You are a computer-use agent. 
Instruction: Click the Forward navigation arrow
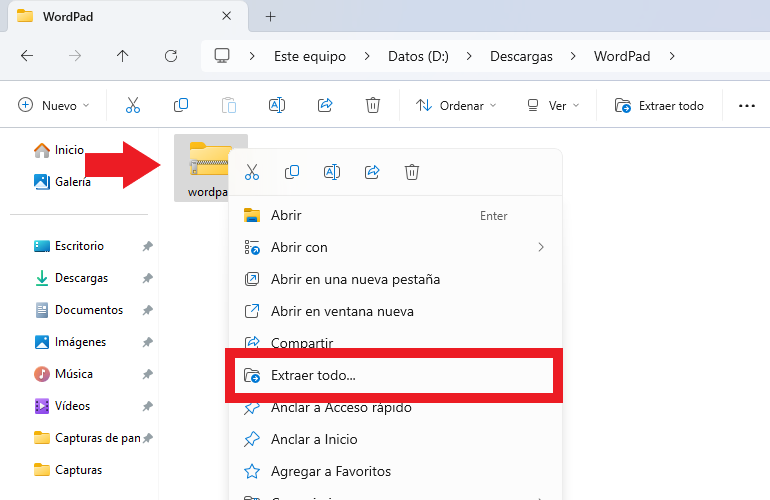click(x=75, y=56)
